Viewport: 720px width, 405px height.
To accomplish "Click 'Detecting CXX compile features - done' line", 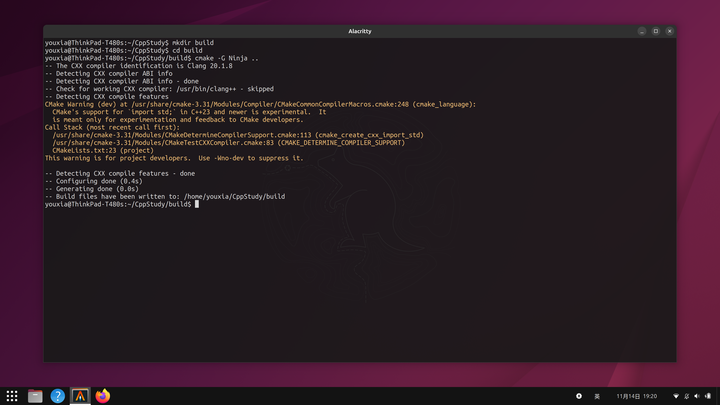I will click(x=120, y=174).
